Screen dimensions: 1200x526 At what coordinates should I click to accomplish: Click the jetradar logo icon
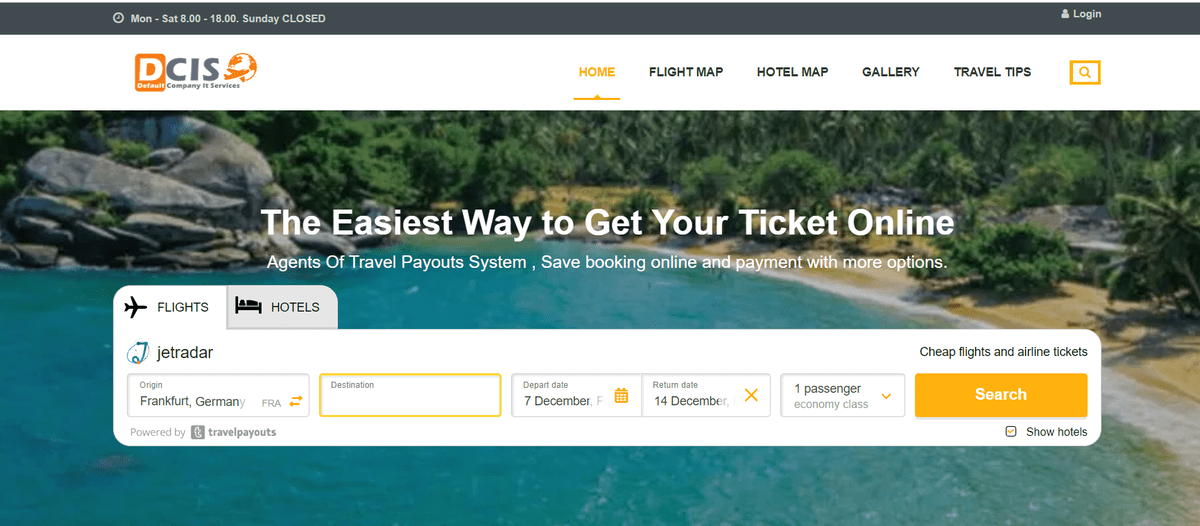click(138, 352)
